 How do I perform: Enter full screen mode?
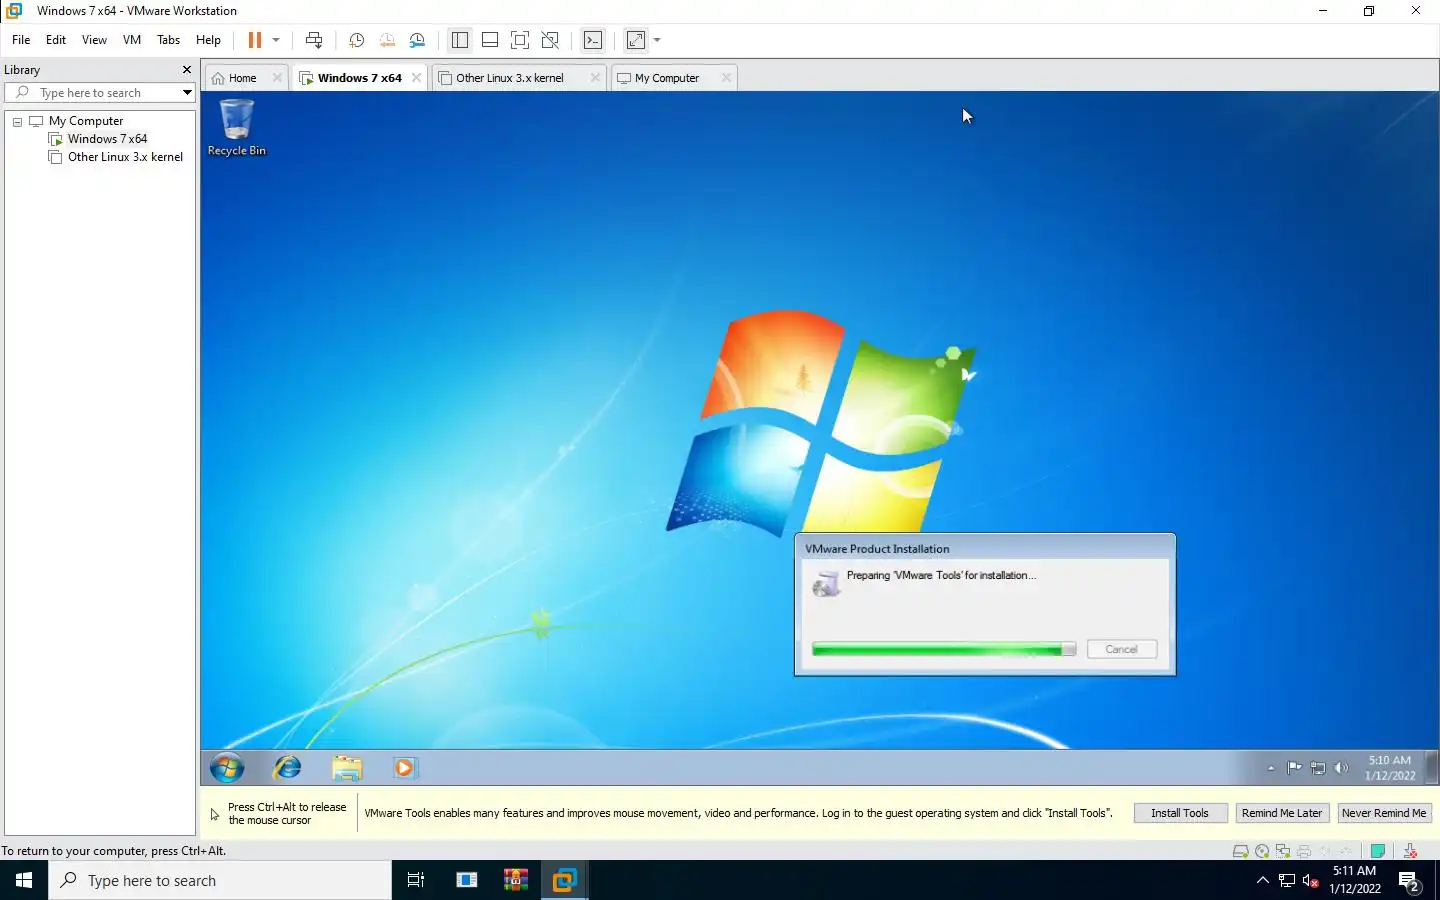pyautogui.click(x=520, y=40)
